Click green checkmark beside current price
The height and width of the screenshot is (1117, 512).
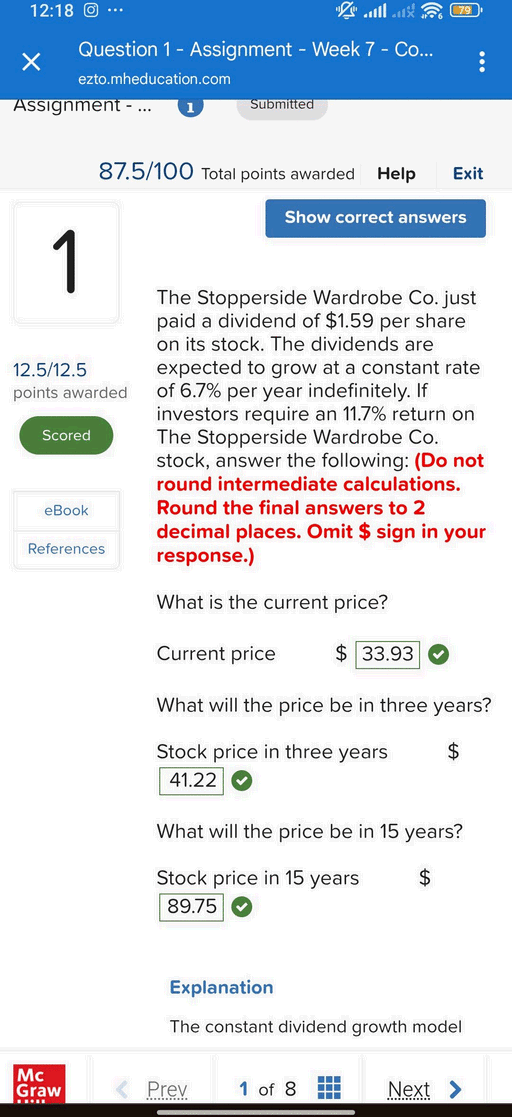click(438, 654)
